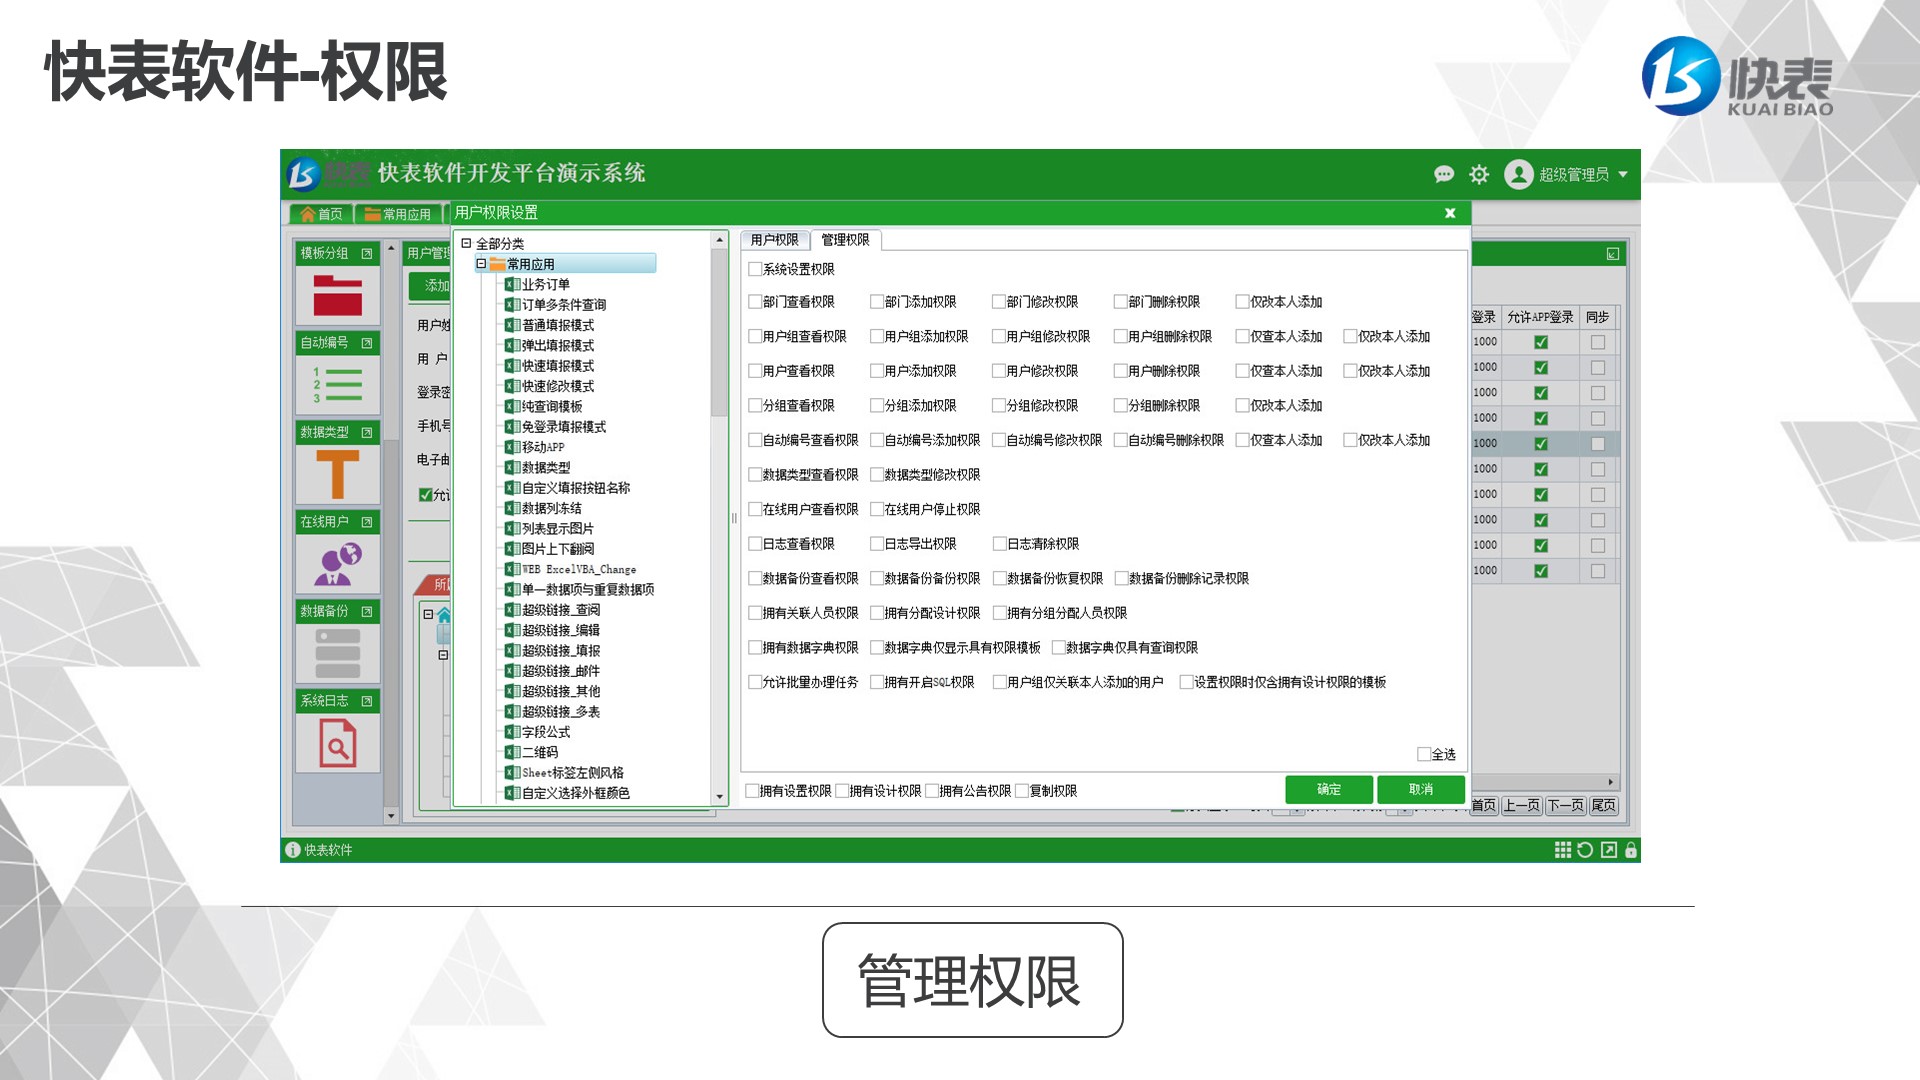
Task: Click the maximize icon on background panel
Action: click(1613, 254)
